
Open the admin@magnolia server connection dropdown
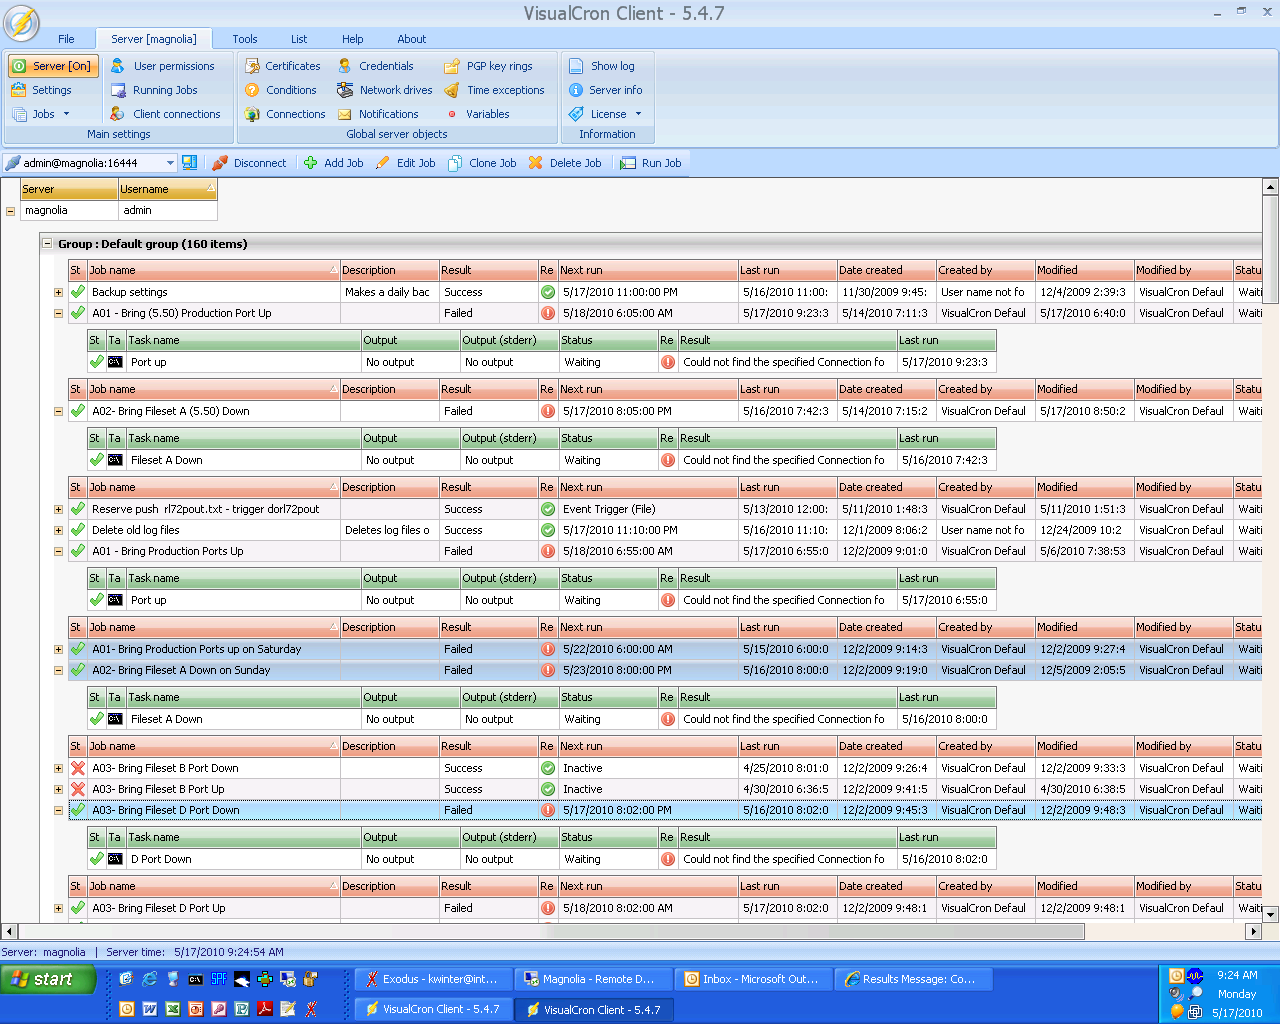coord(170,163)
